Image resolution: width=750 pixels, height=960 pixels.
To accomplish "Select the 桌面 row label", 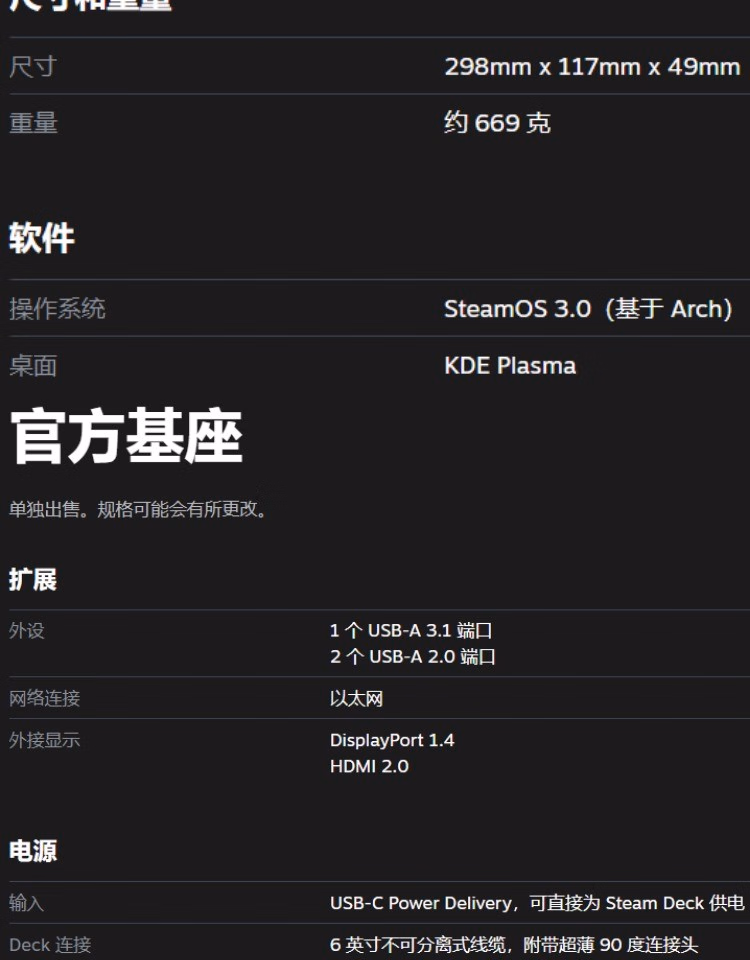I will click(x=33, y=366).
